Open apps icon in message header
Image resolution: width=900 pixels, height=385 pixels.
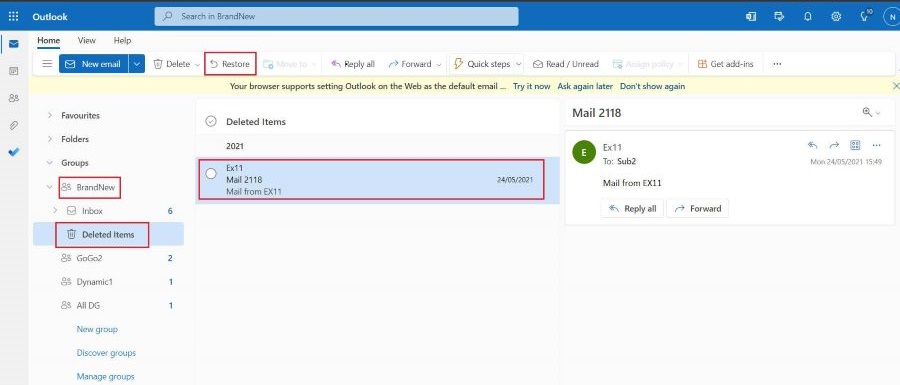[855, 145]
